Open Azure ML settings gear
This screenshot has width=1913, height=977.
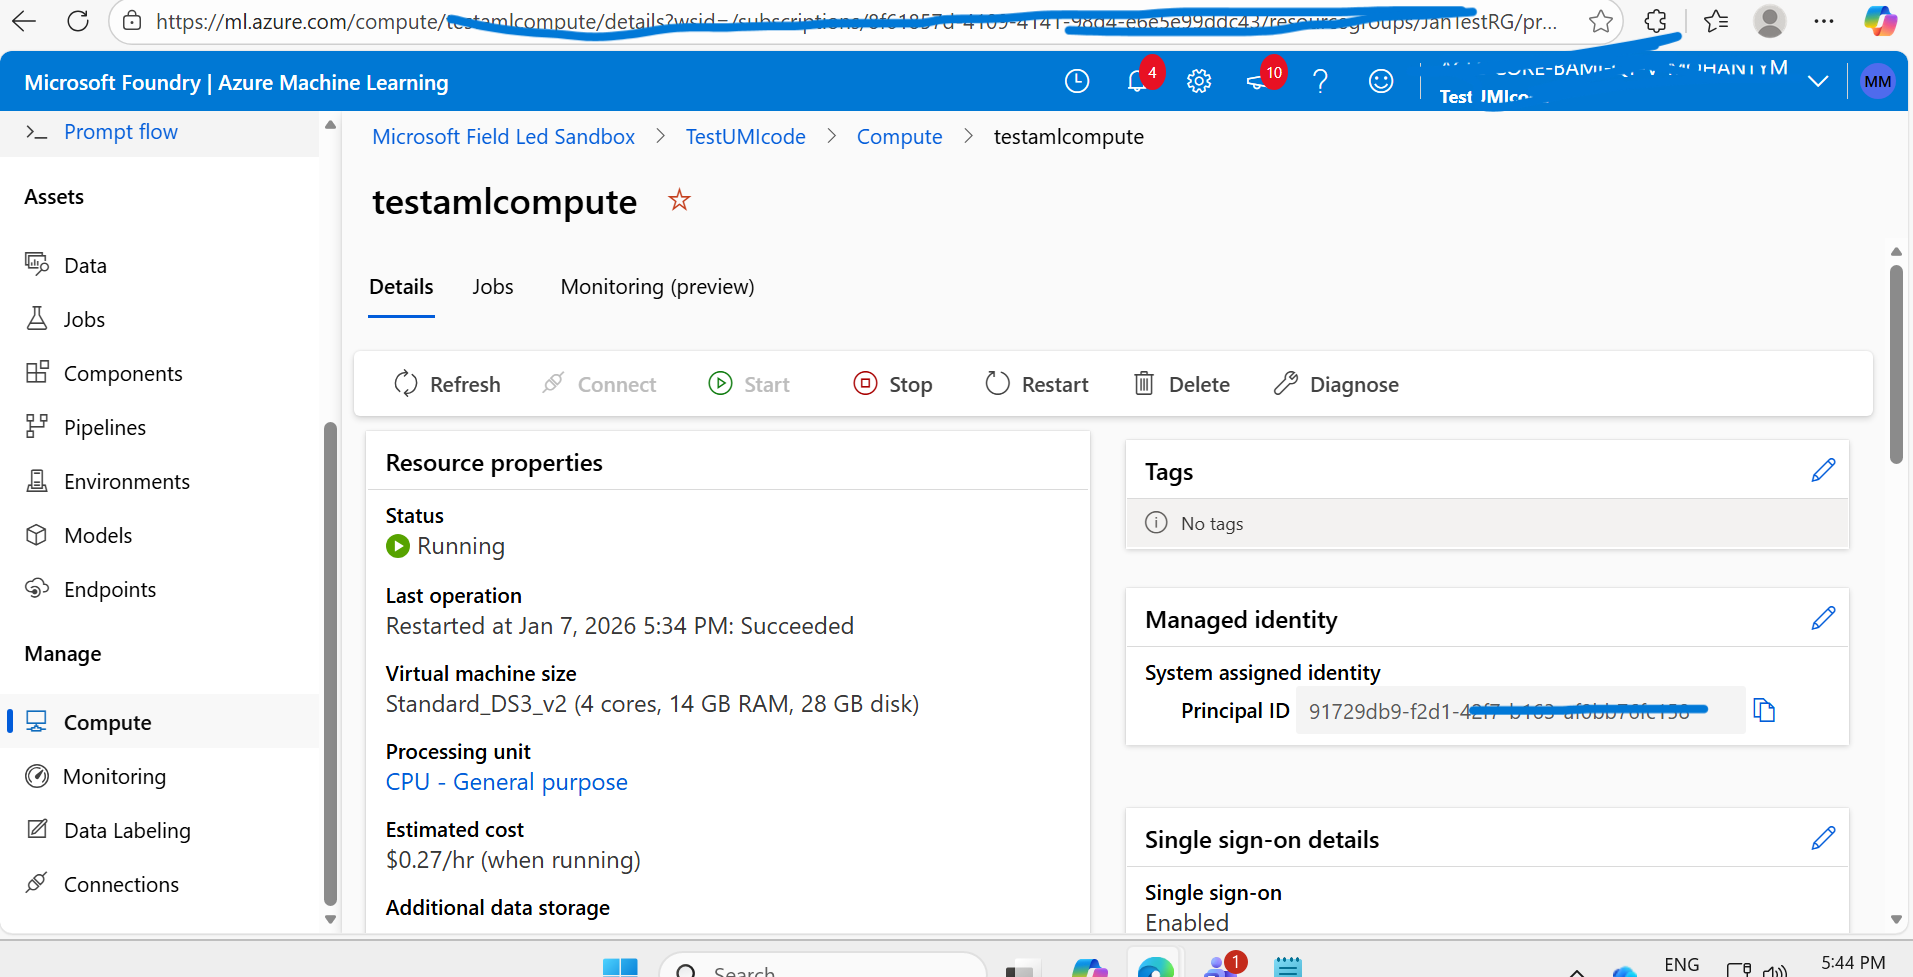(x=1199, y=82)
